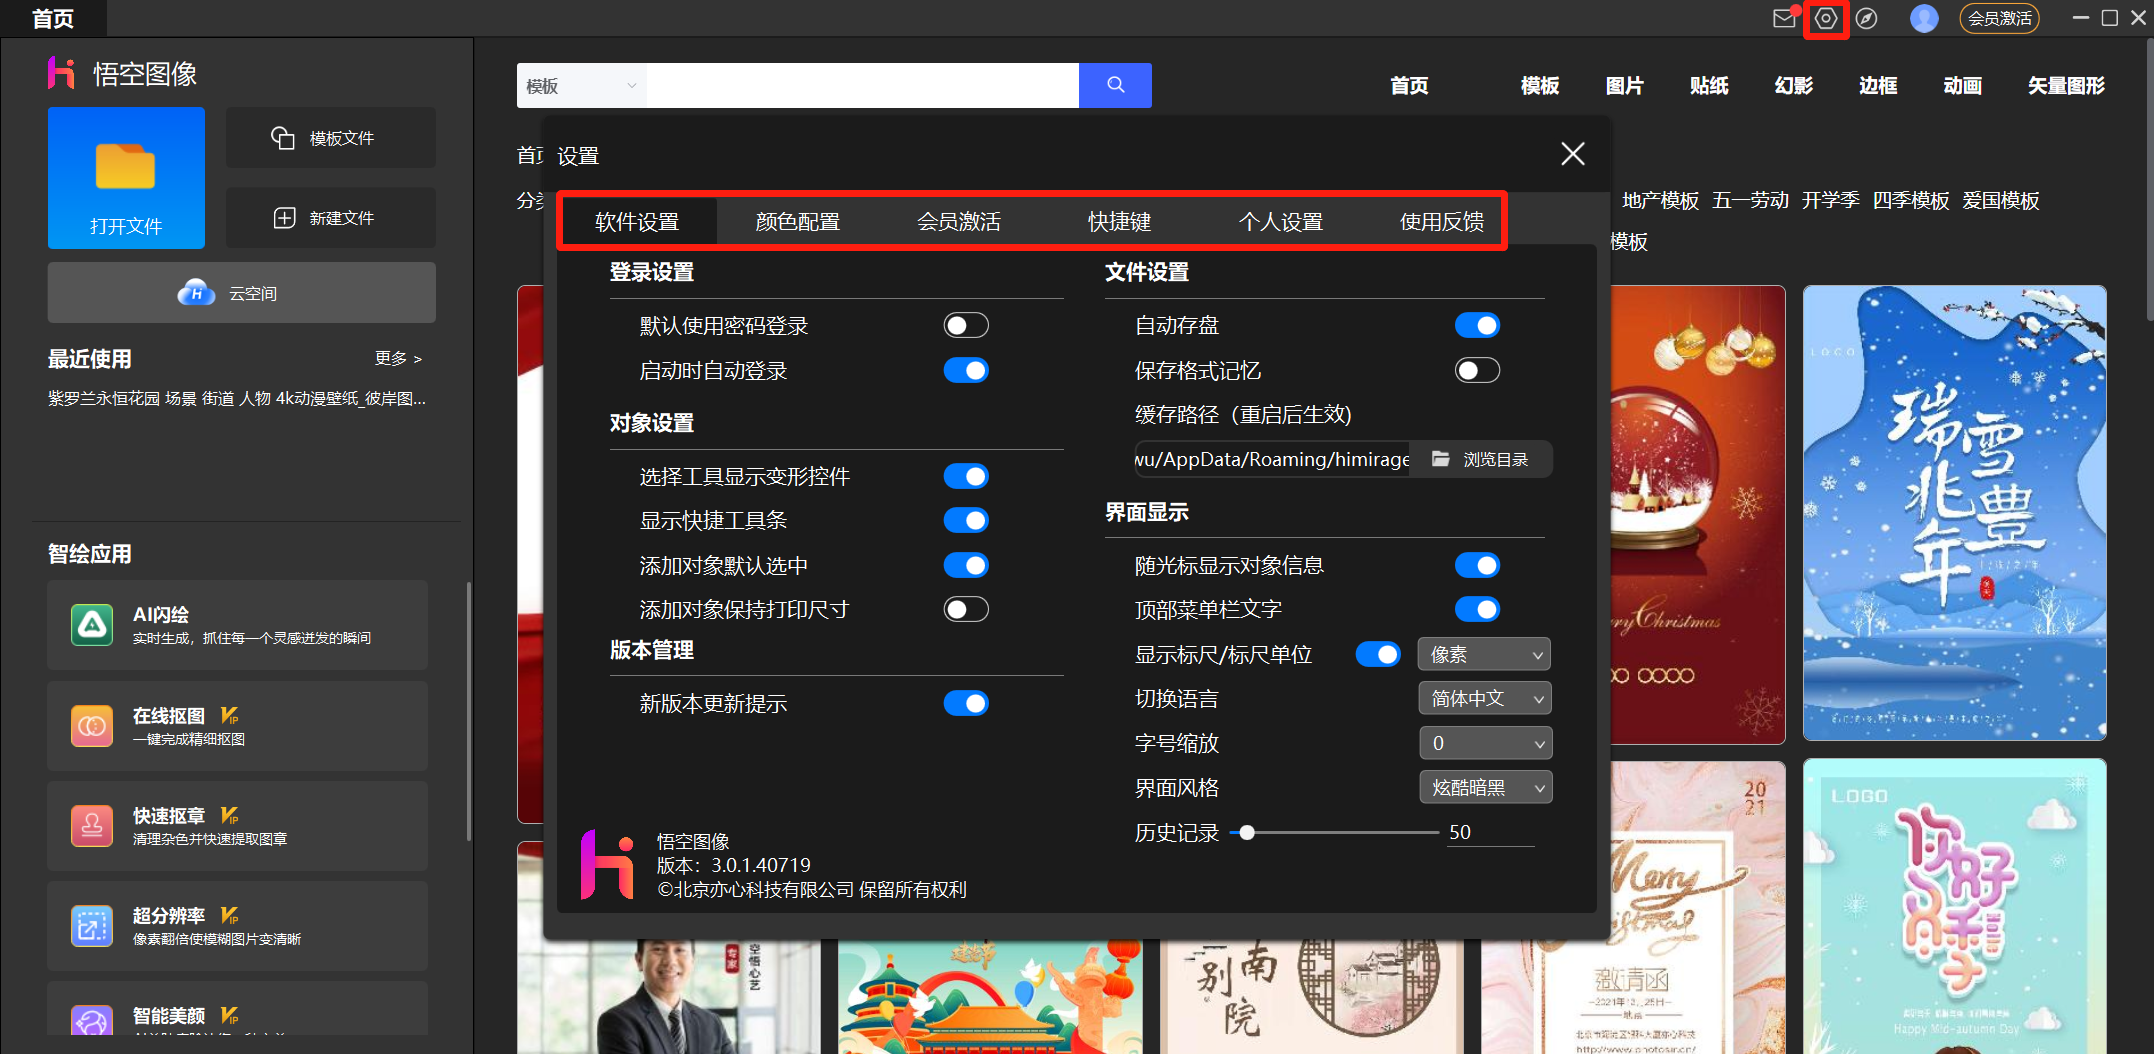Disable 自动存盘 switch
Image resolution: width=2154 pixels, height=1054 pixels.
coord(1477,325)
